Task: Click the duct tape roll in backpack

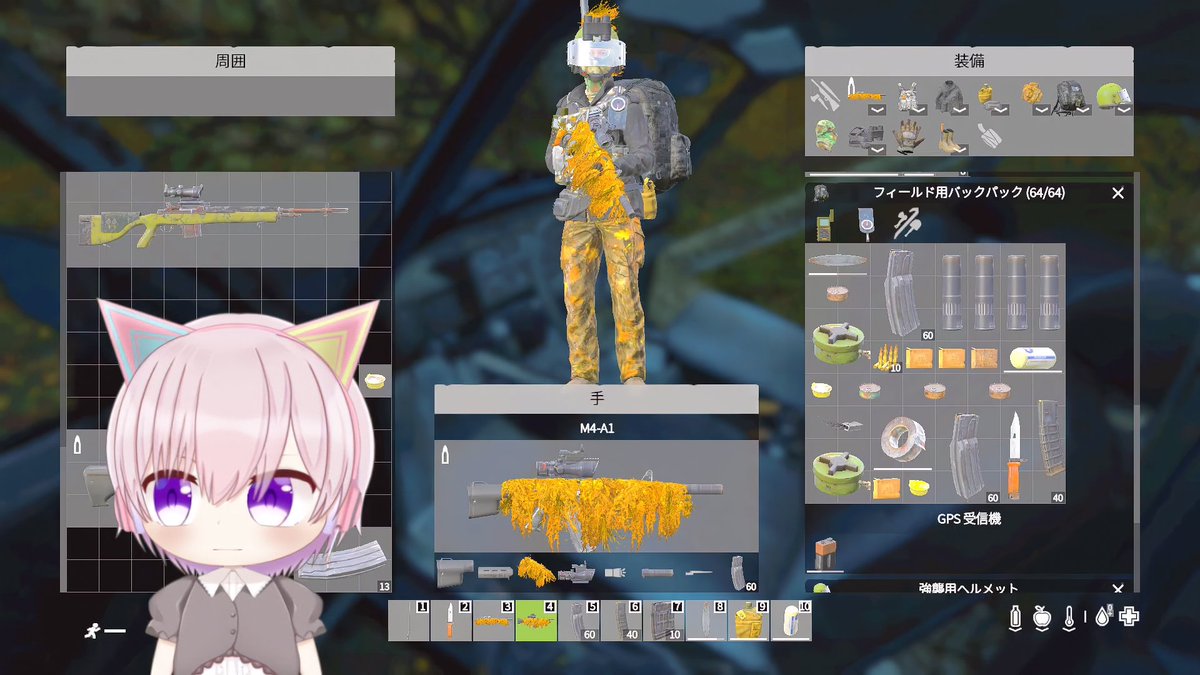Action: tap(902, 440)
